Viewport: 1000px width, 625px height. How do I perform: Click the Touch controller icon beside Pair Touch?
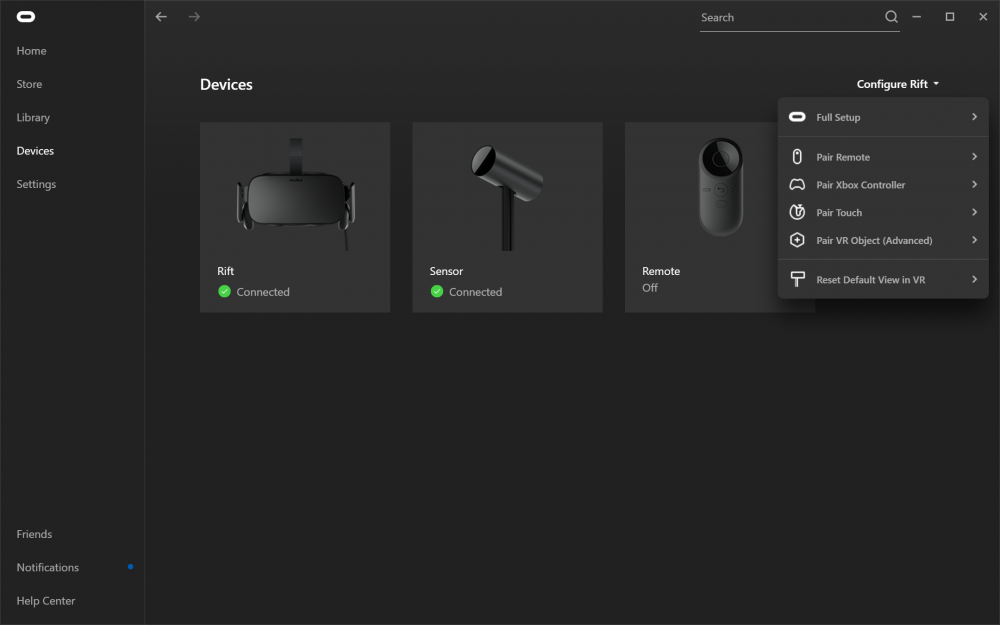(797, 212)
